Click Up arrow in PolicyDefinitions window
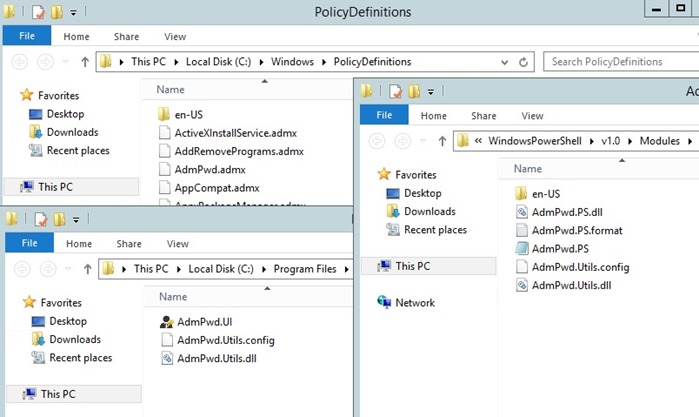Viewport: 699px width, 417px height. (x=85, y=62)
